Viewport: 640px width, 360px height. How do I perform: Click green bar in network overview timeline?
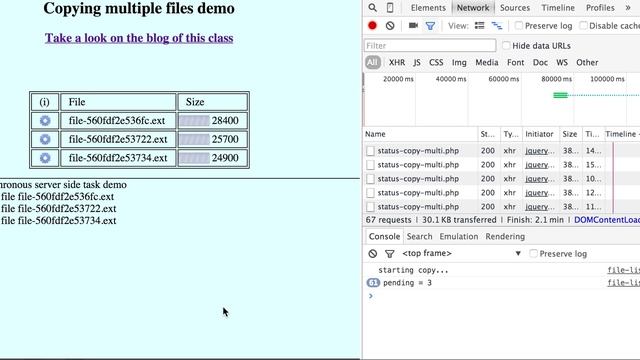click(560, 95)
